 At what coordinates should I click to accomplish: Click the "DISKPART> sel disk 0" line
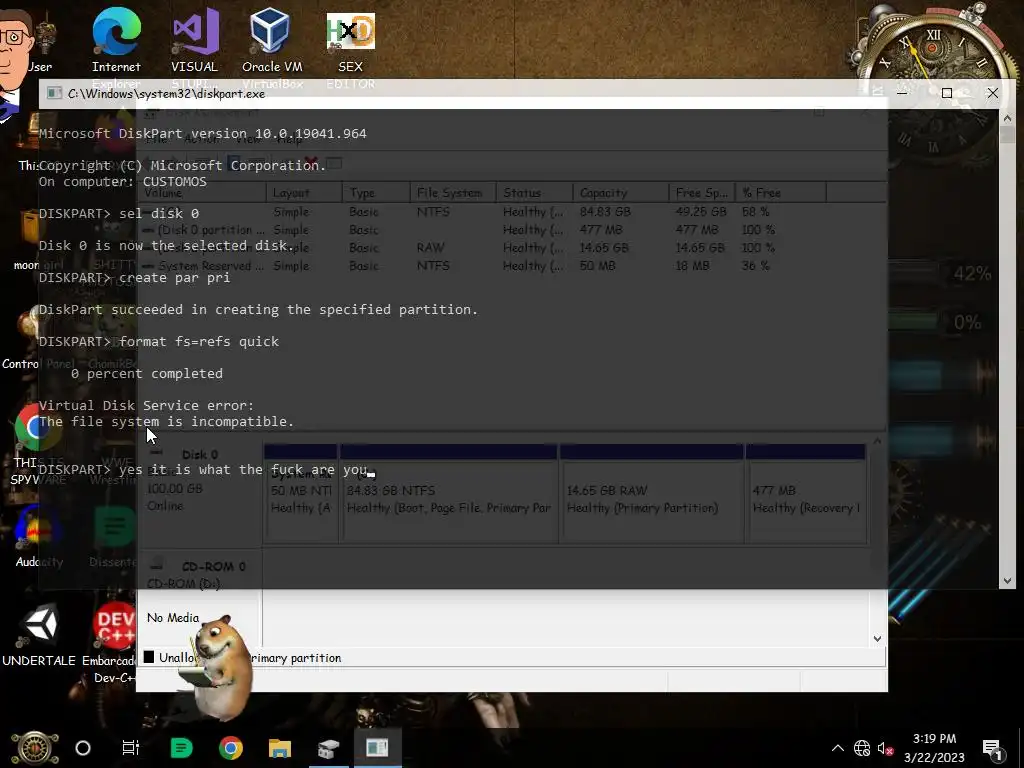coord(119,214)
